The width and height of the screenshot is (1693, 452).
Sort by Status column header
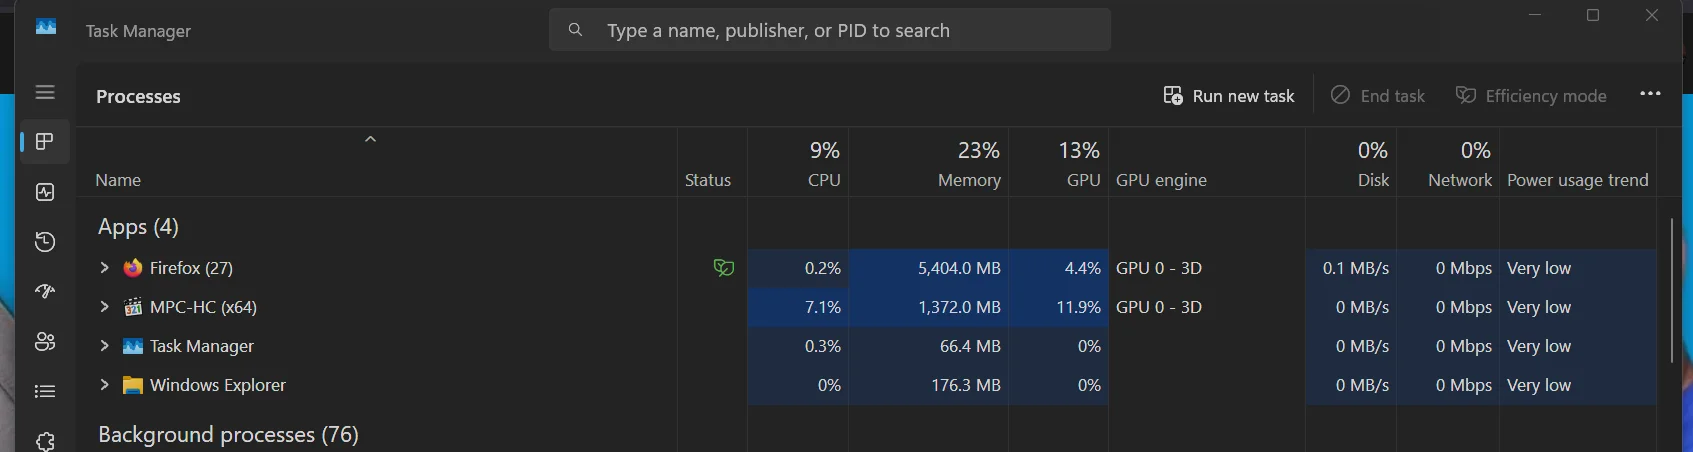708,180
